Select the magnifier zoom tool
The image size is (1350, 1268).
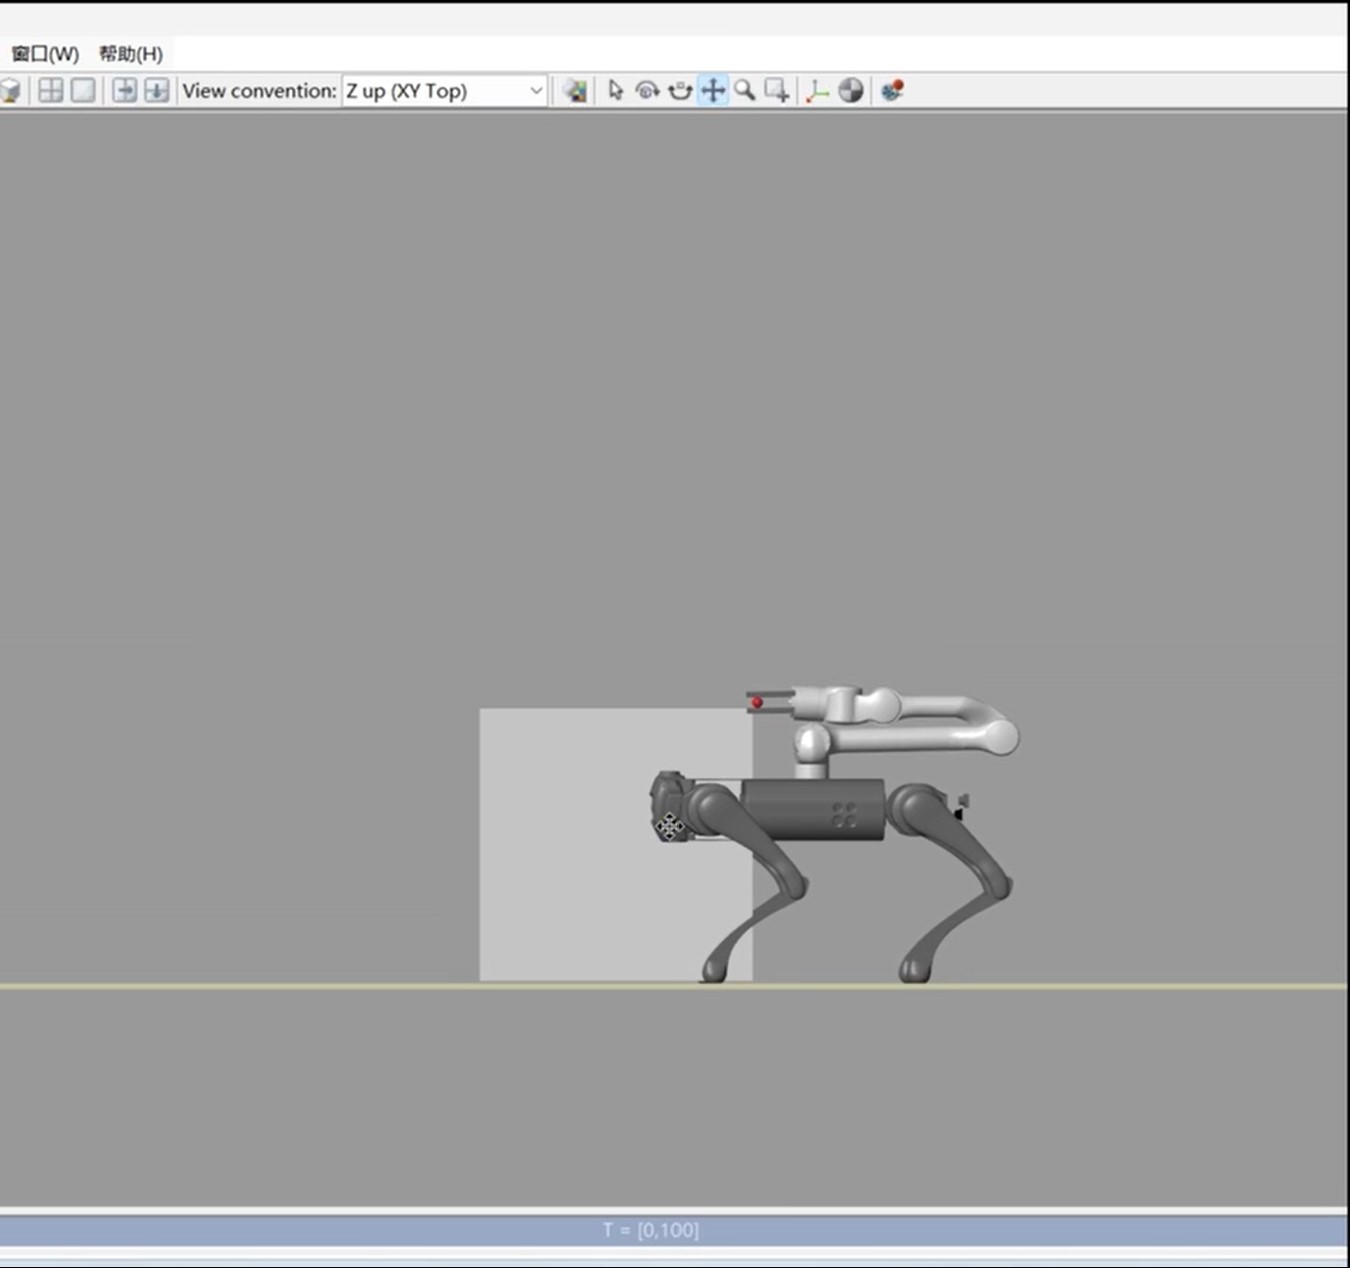745,91
